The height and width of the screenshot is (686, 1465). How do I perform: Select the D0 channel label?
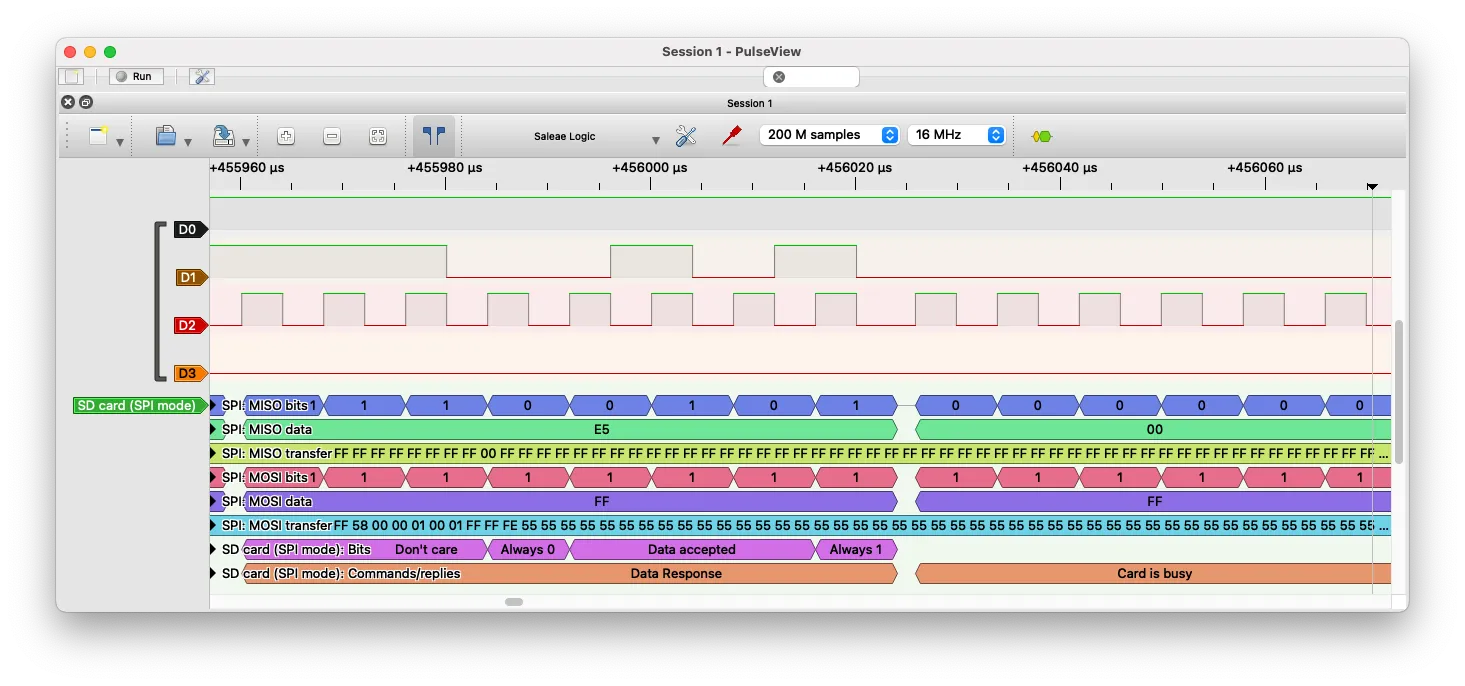tap(189, 229)
